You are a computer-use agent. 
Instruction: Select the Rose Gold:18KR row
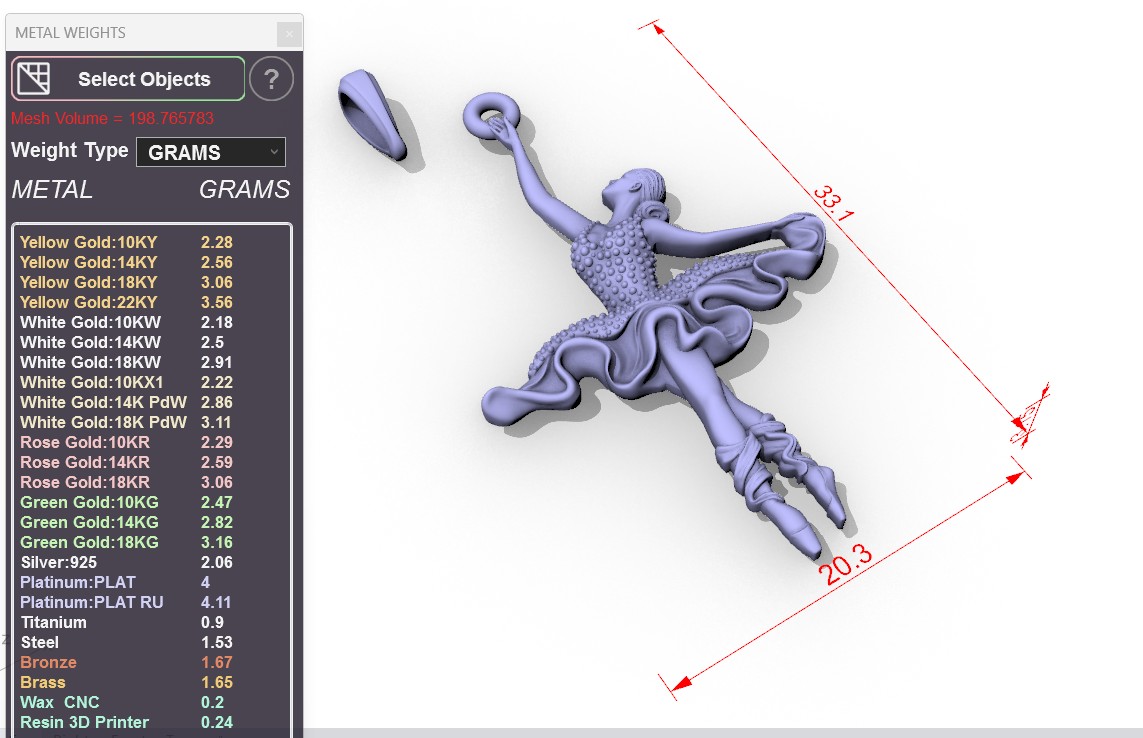(x=152, y=482)
